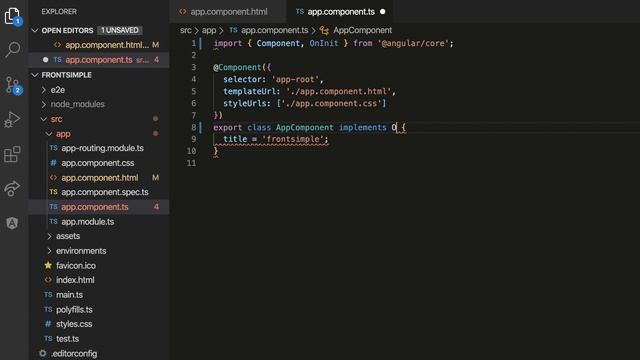
Task: Open test.ts file
Action: pos(67,339)
